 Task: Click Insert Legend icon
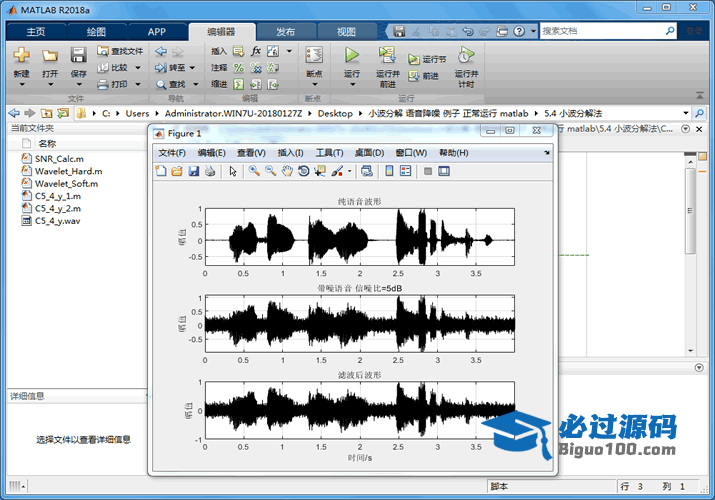pos(405,171)
